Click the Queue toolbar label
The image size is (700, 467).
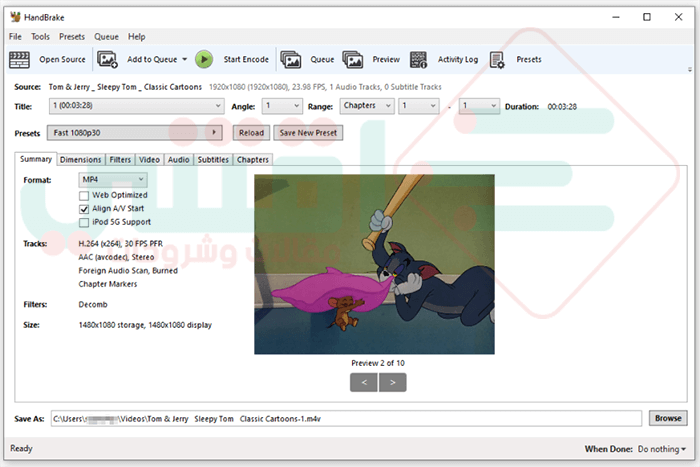(x=322, y=59)
